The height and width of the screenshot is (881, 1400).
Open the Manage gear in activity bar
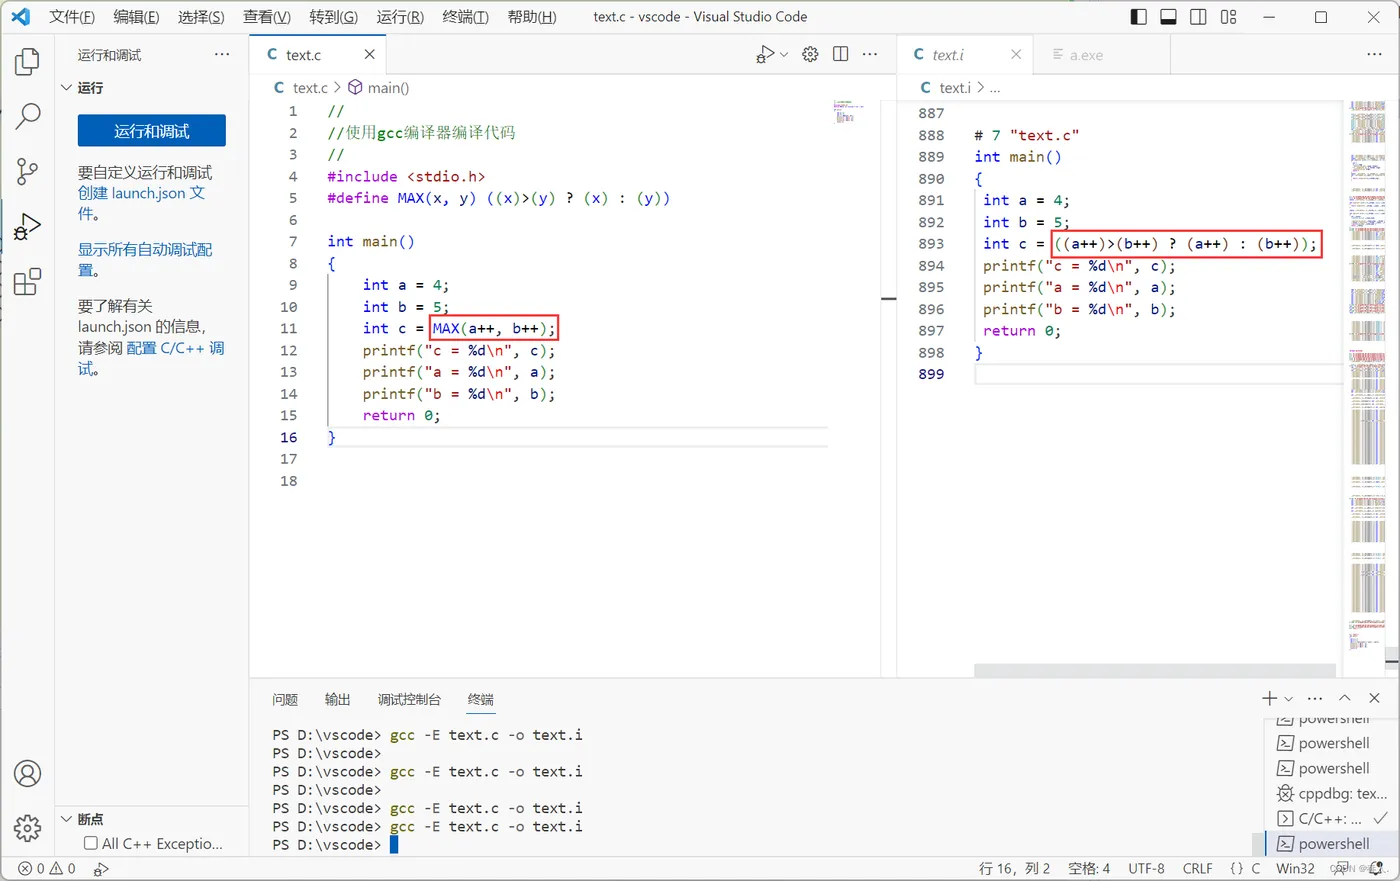point(27,828)
